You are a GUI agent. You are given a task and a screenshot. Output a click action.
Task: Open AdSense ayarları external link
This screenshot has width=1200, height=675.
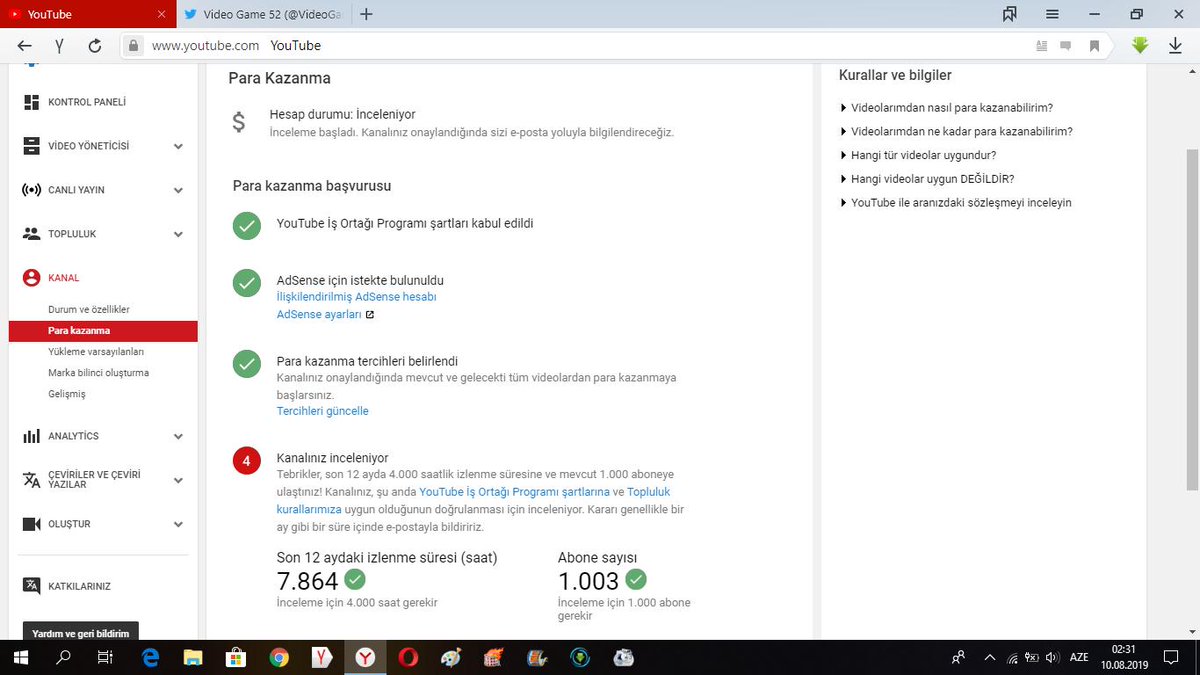(325, 314)
